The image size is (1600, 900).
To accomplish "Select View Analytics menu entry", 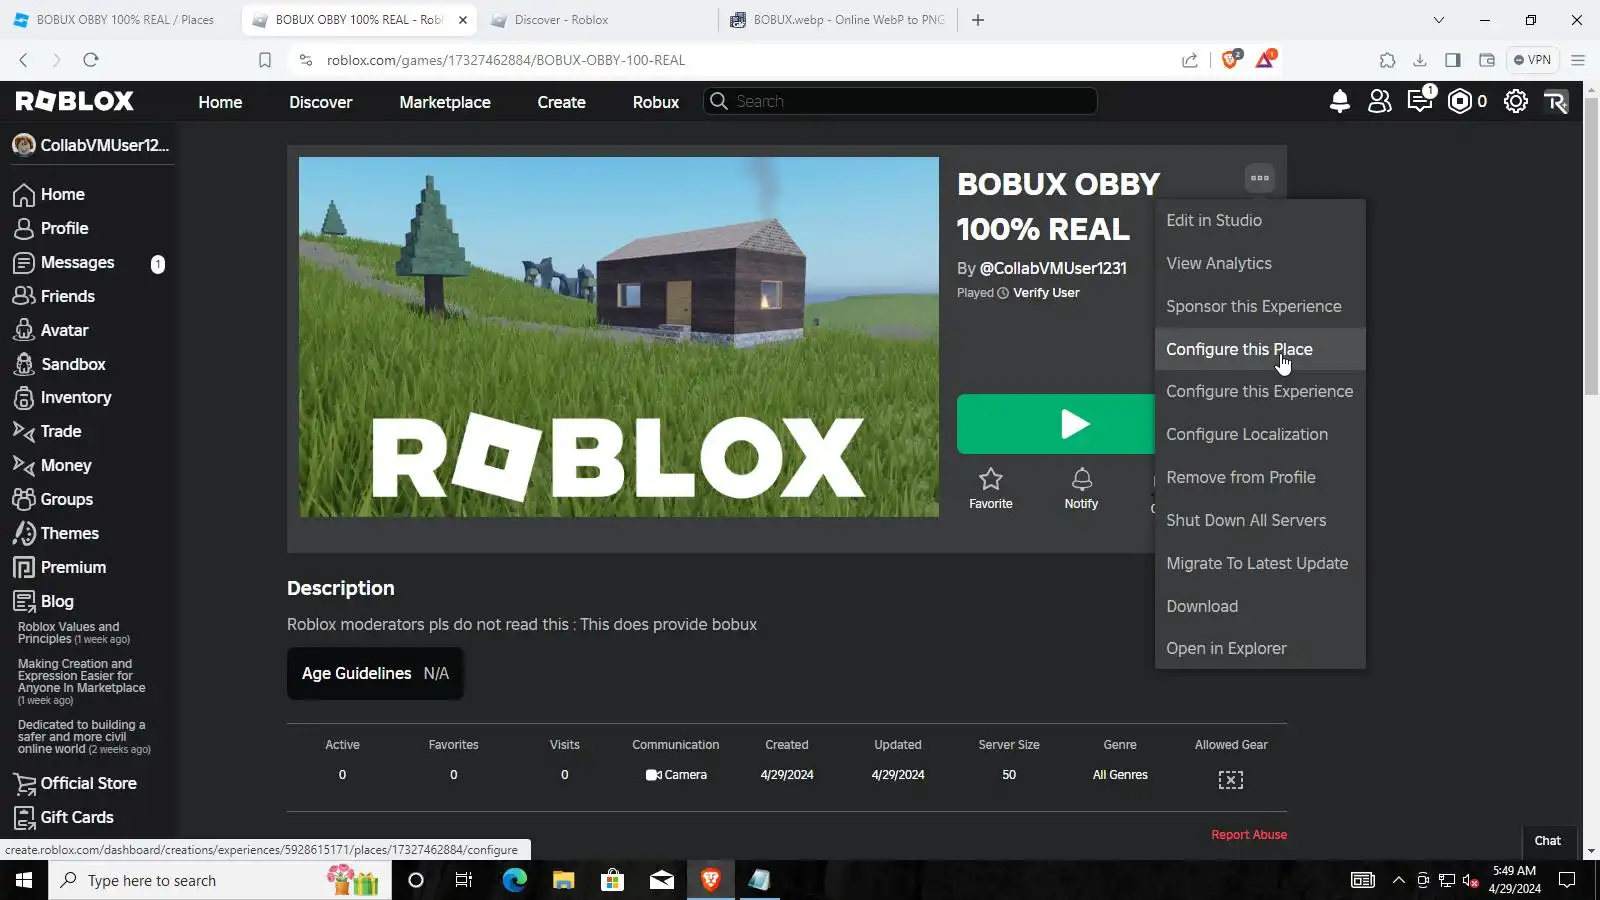I will pos(1260,263).
